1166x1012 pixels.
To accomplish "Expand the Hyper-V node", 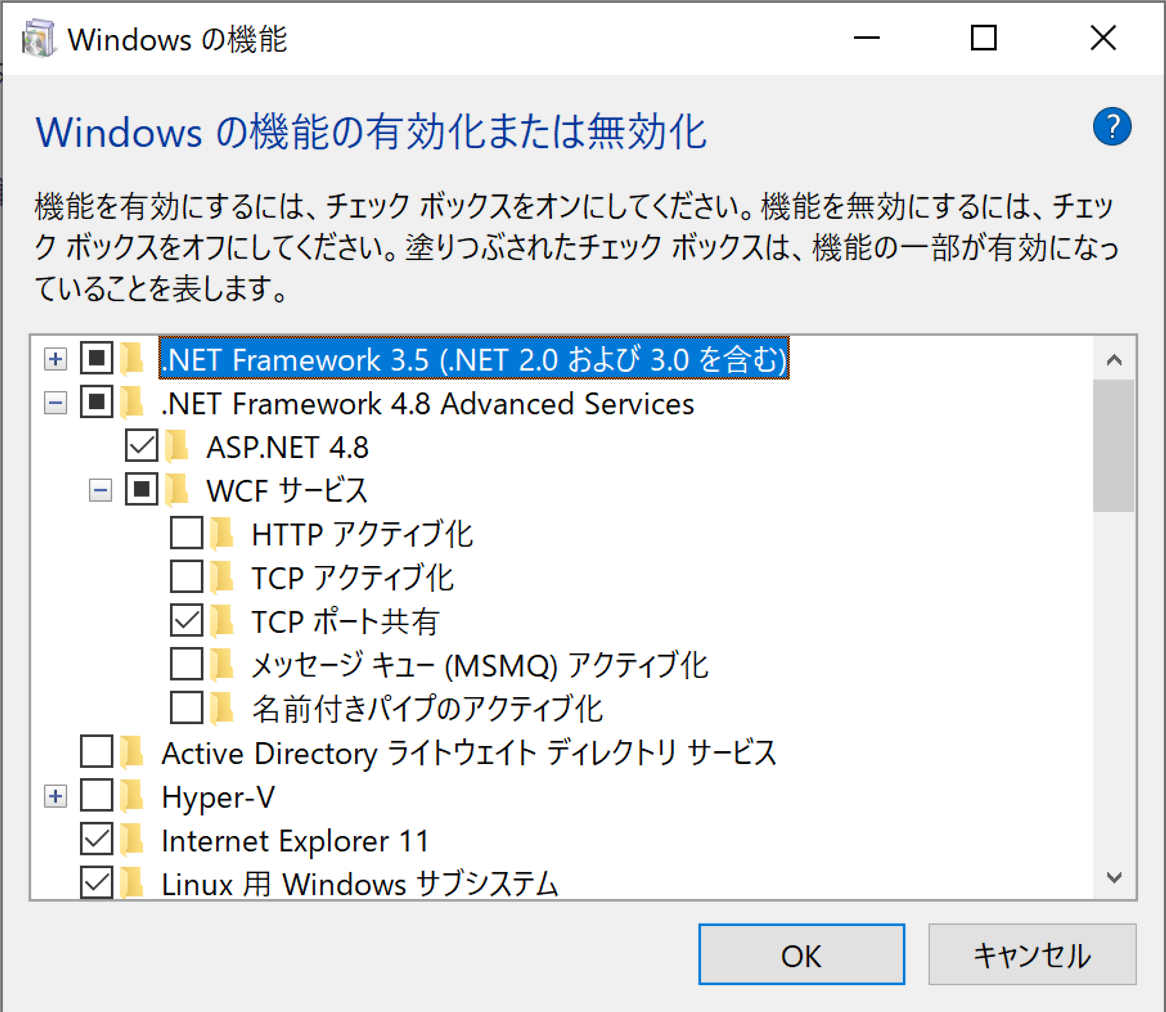I will pos(55,796).
